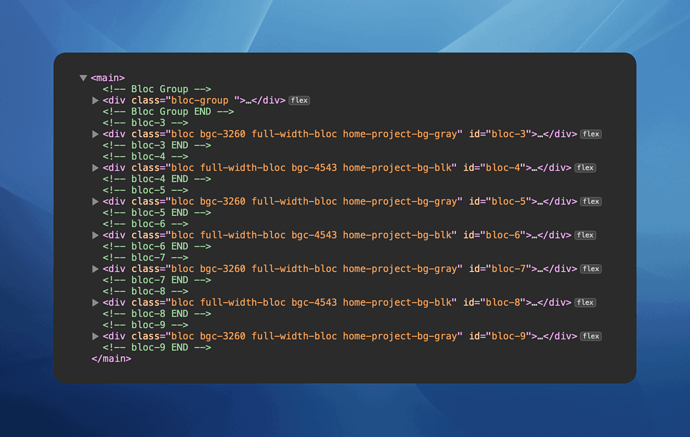690x437 pixels.
Task: Click the id value "bloc-9"
Action: click(508, 336)
